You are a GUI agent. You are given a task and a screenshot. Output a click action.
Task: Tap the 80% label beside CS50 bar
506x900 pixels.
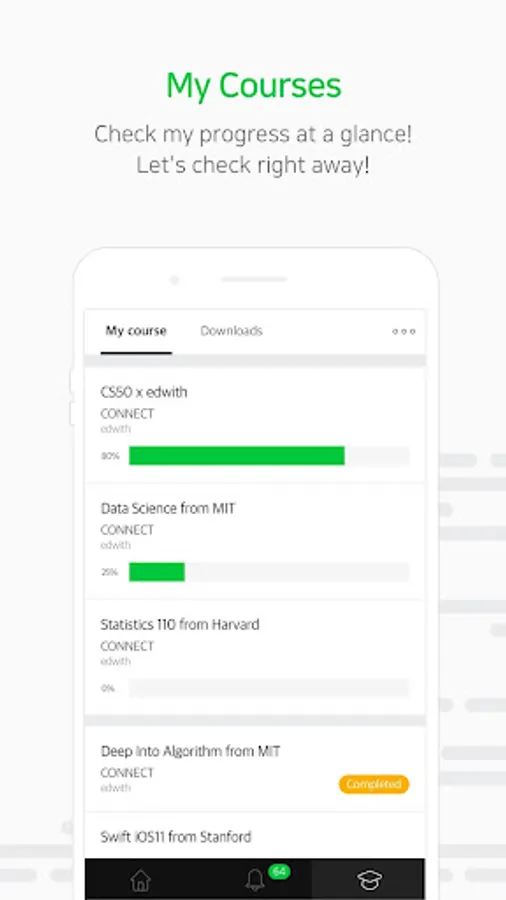pos(110,456)
